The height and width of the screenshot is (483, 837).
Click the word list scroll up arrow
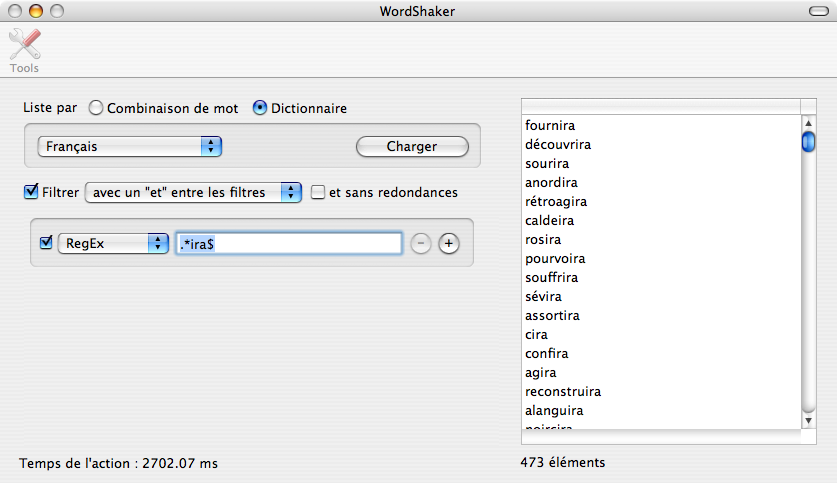pos(808,123)
